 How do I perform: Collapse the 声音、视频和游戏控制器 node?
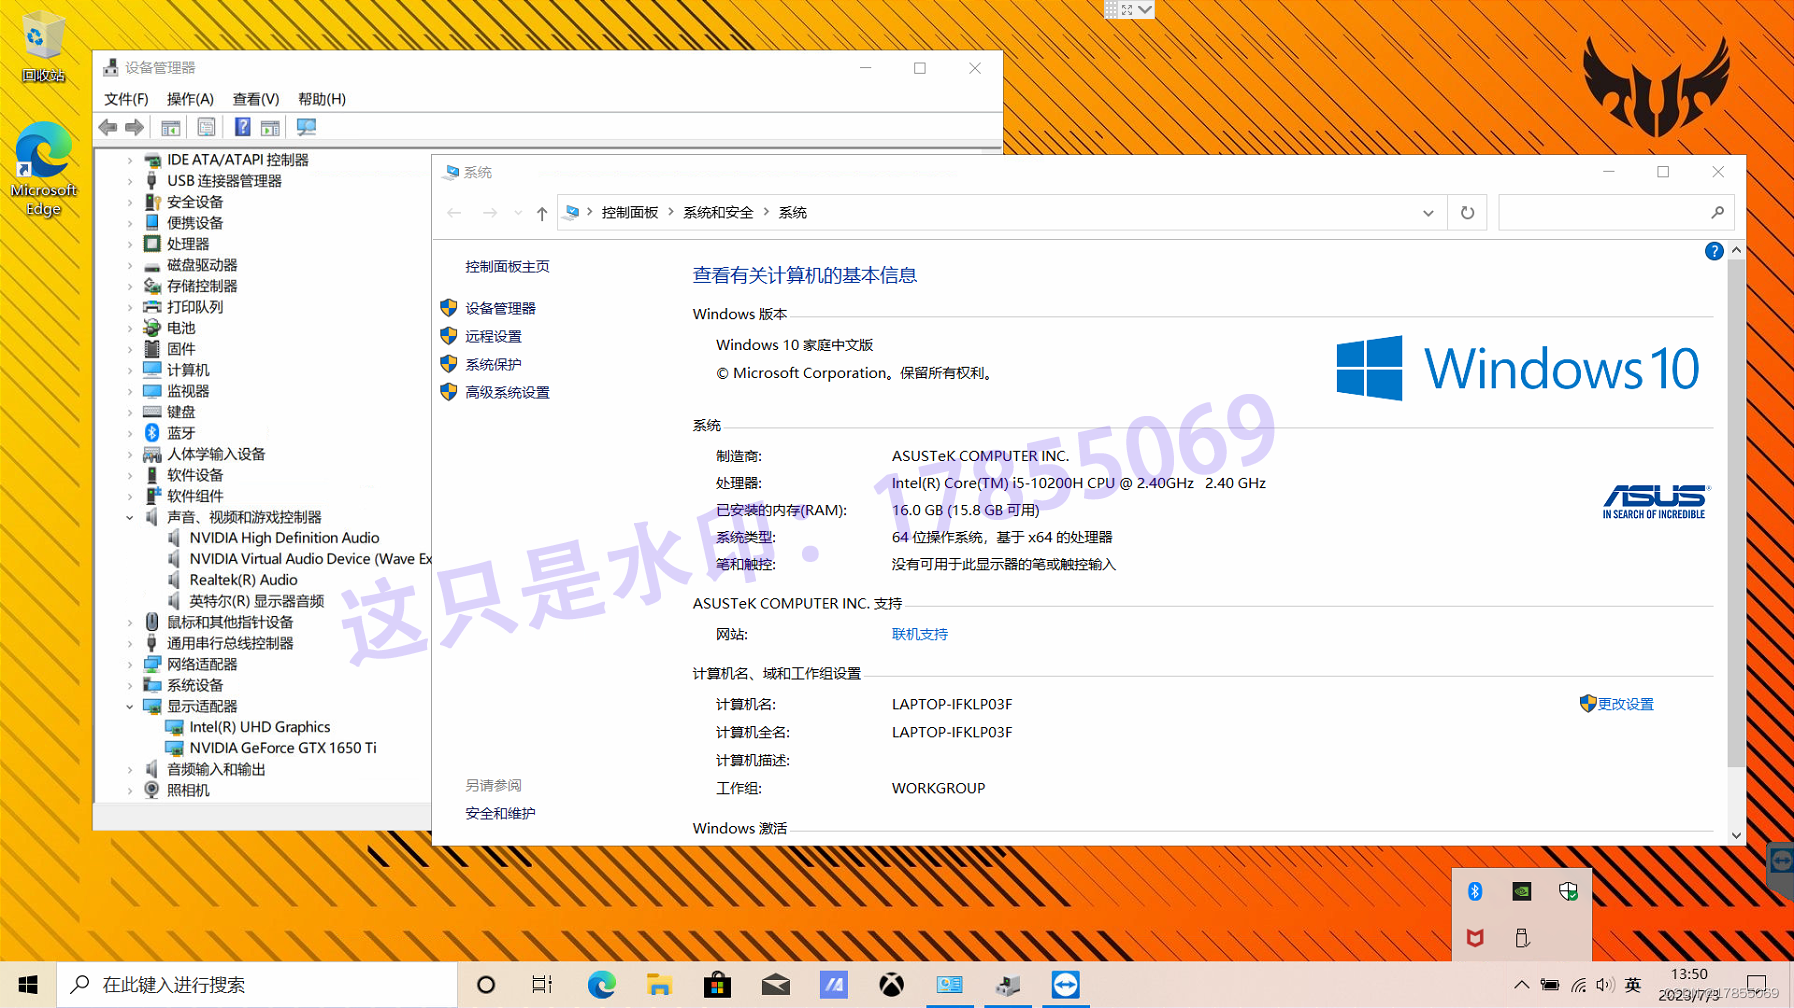click(130, 517)
